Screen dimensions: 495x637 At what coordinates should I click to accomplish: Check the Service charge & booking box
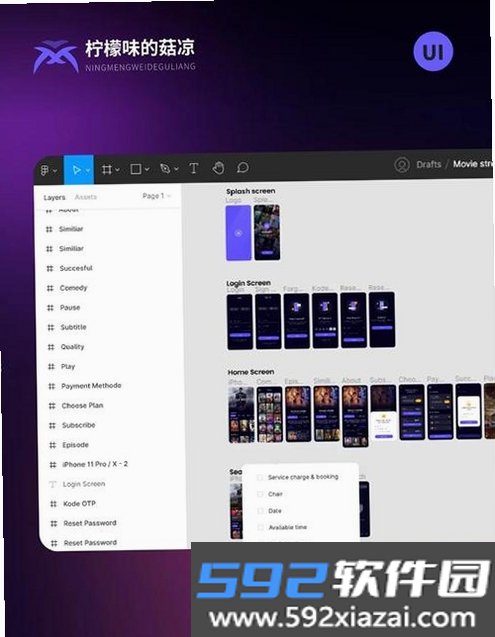pos(261,477)
